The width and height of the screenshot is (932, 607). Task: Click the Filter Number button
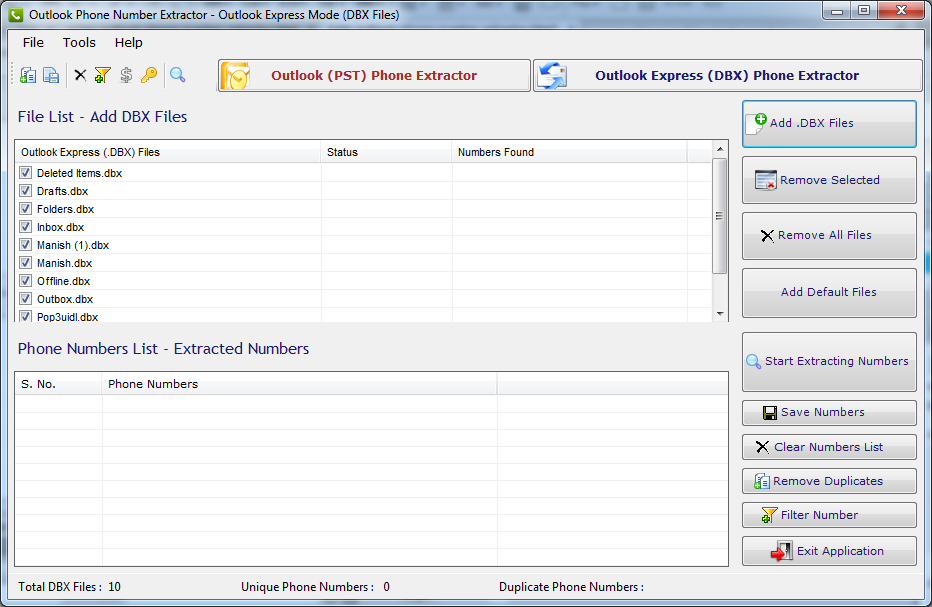829,515
